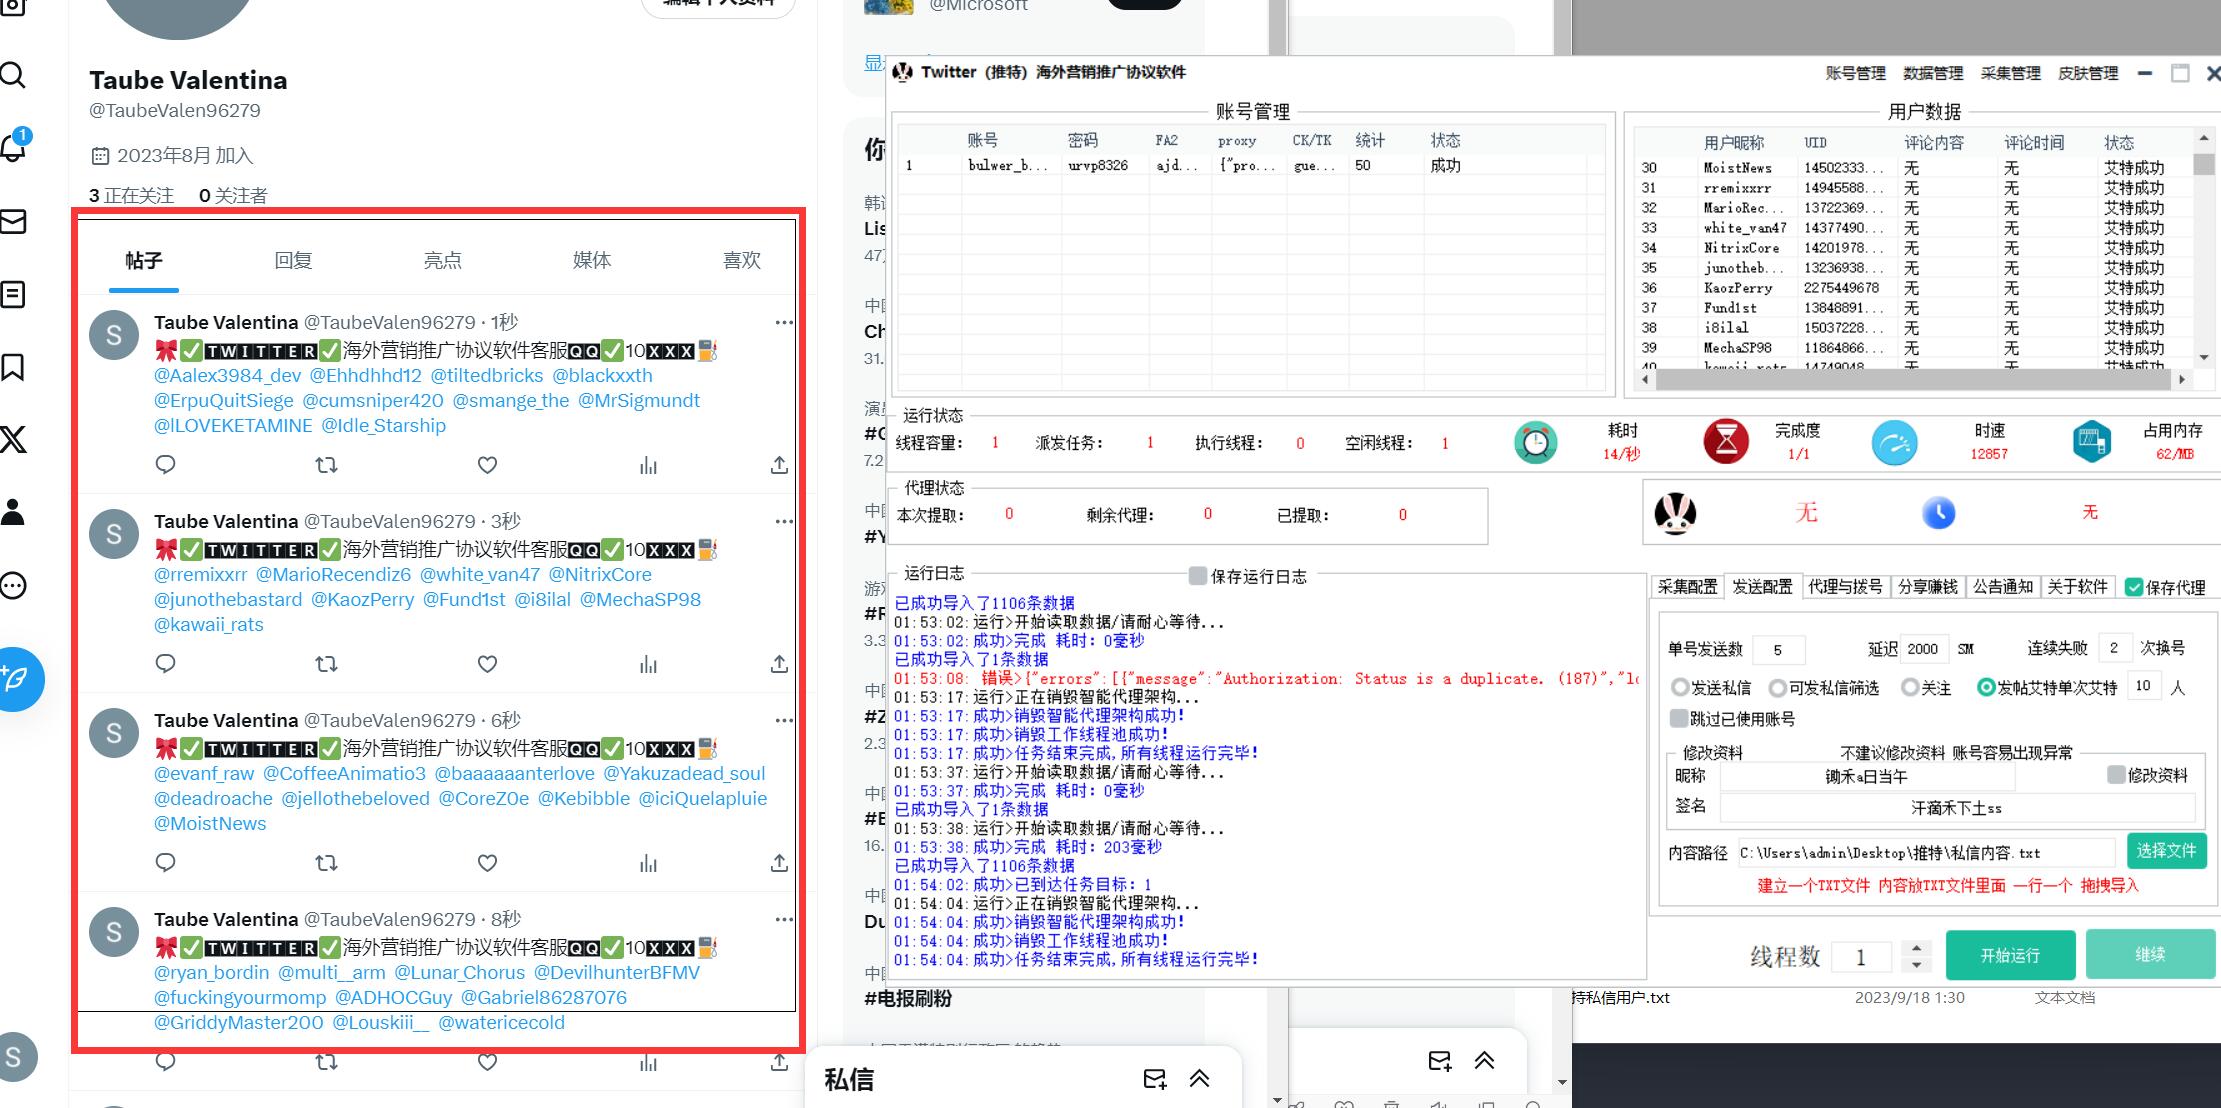Toggle the 保存代理 checkbox
Screen dimensions: 2221x1108
[2134, 587]
